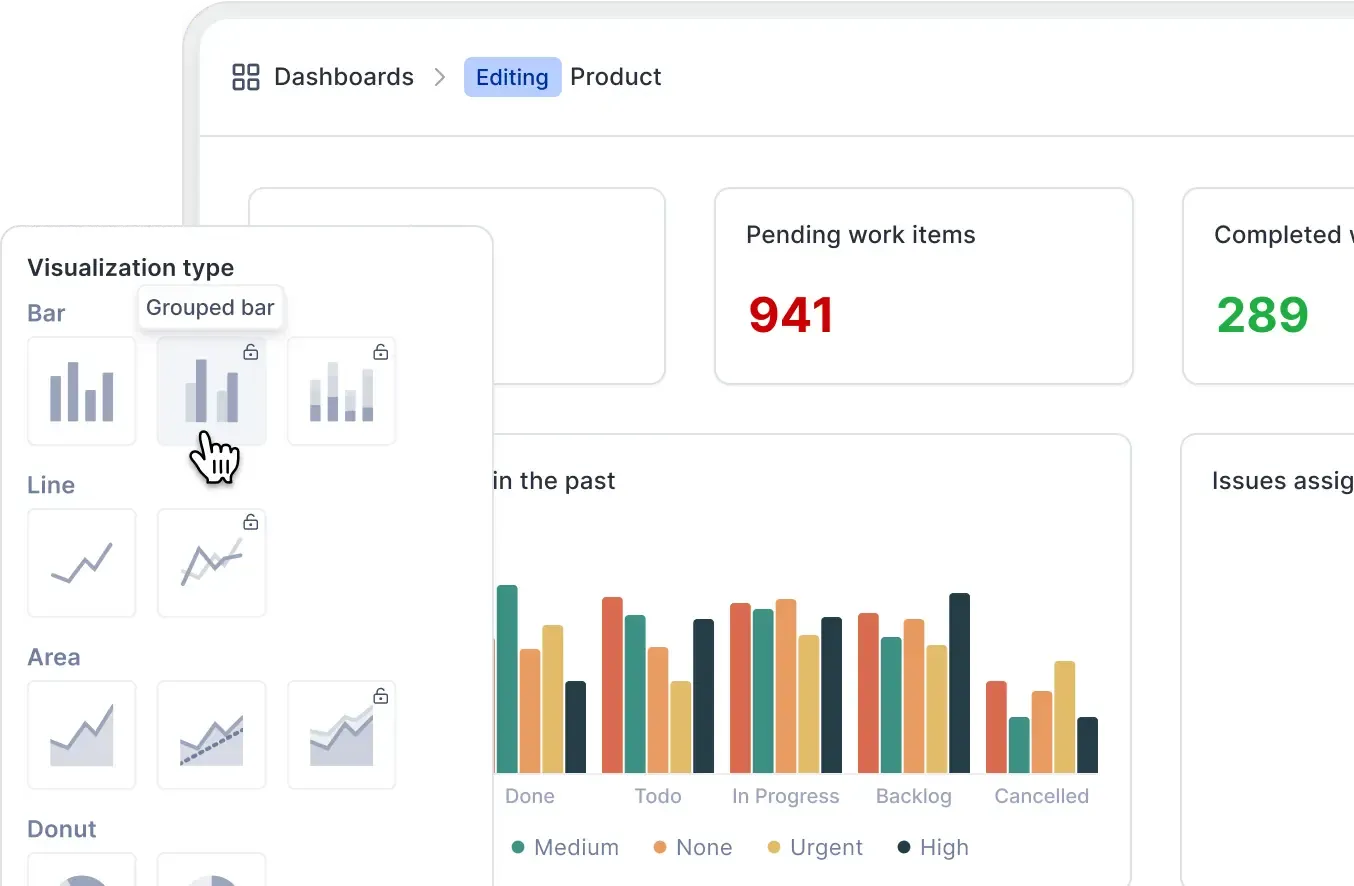Click the Editing badge
Viewport: 1354px width, 886px height.
[512, 77]
